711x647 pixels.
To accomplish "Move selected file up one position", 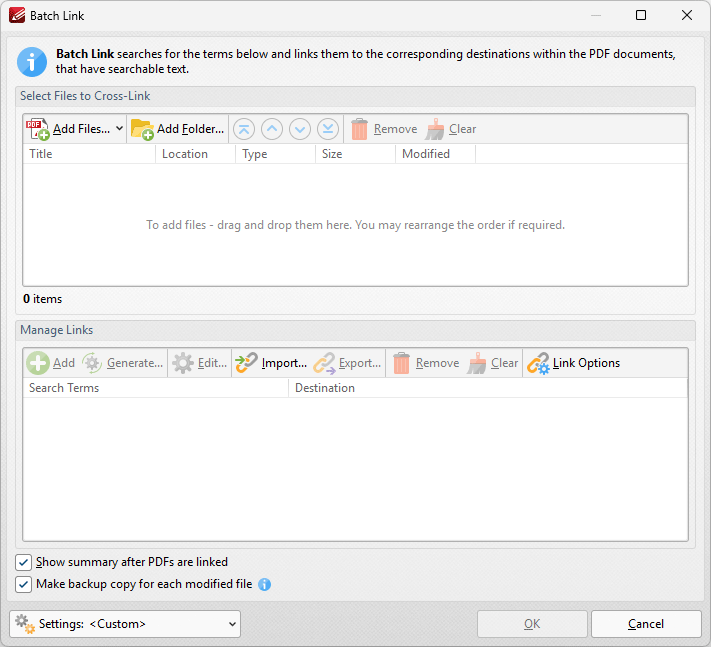I will tap(272, 129).
